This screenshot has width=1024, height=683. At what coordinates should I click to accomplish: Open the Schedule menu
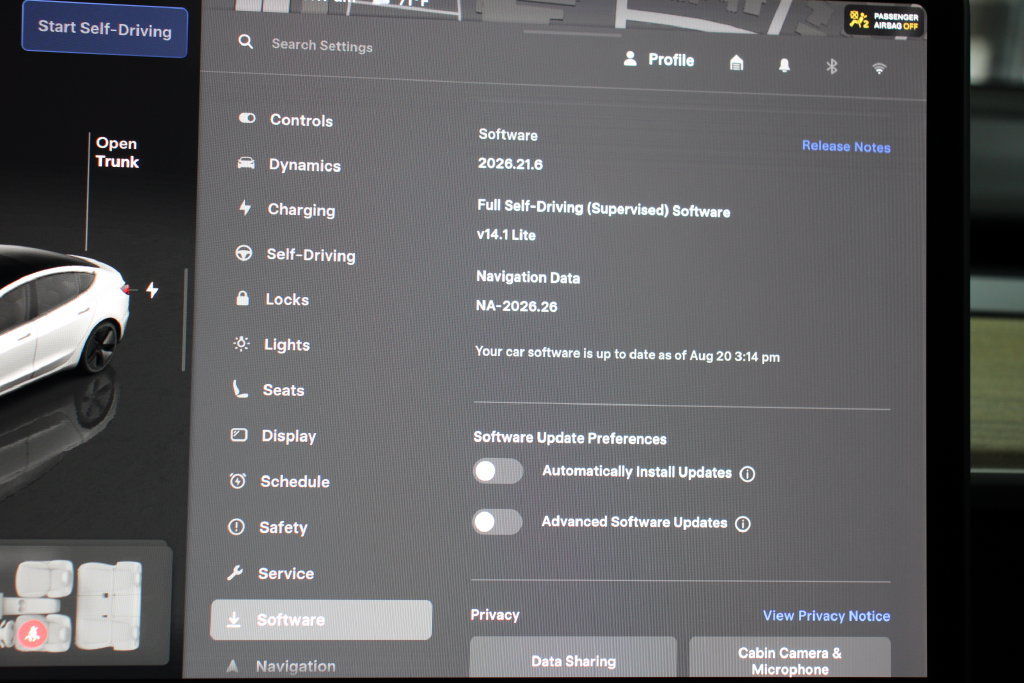(x=279, y=481)
